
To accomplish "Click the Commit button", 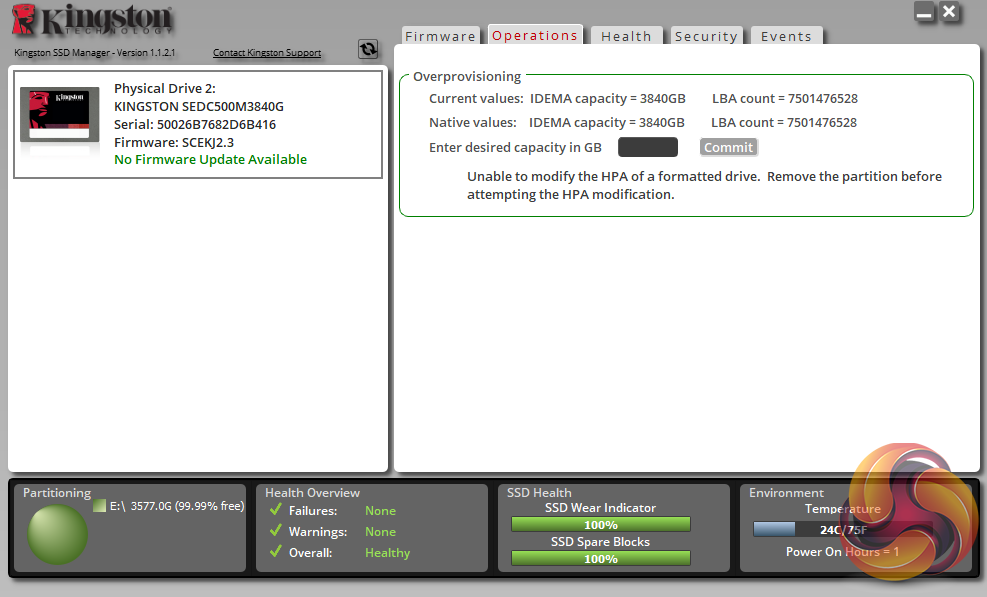I will (728, 147).
